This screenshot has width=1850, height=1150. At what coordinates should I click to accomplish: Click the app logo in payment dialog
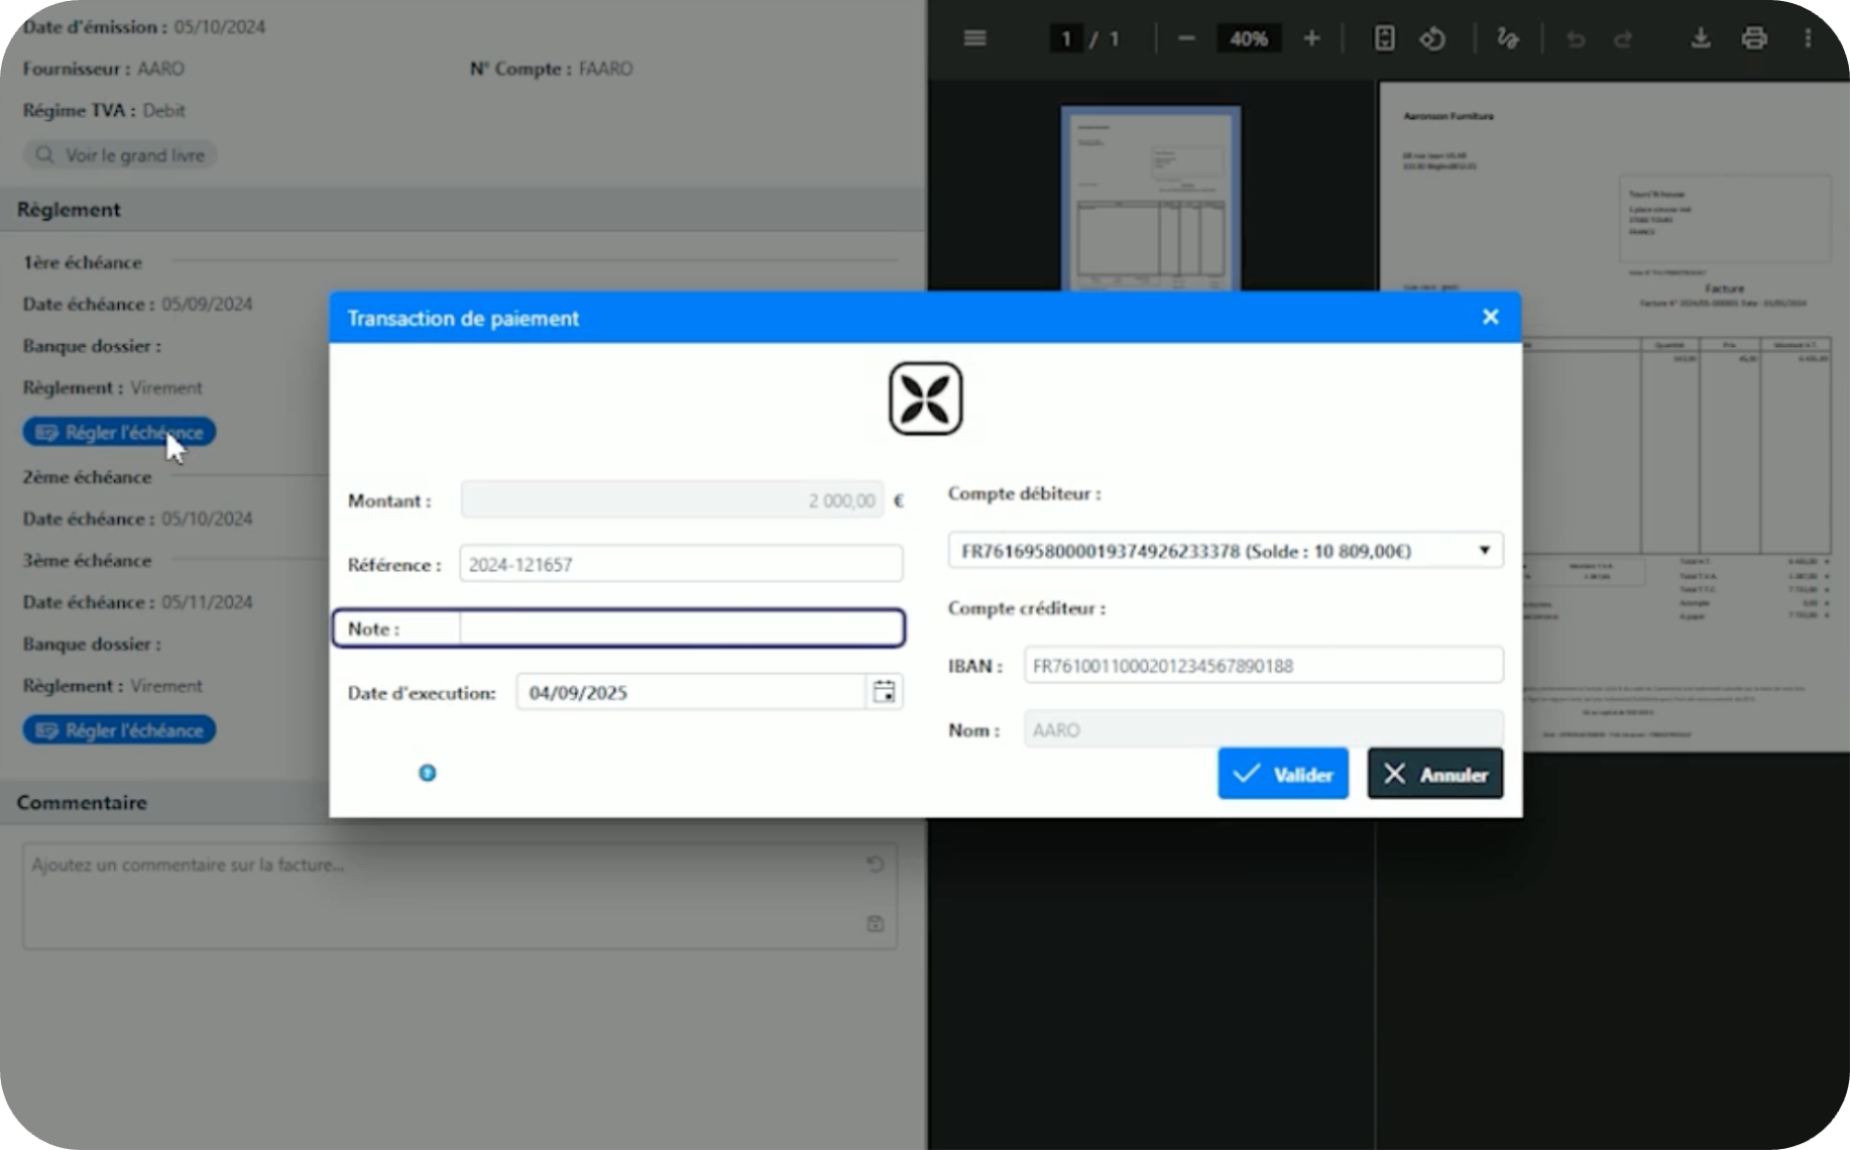point(925,398)
